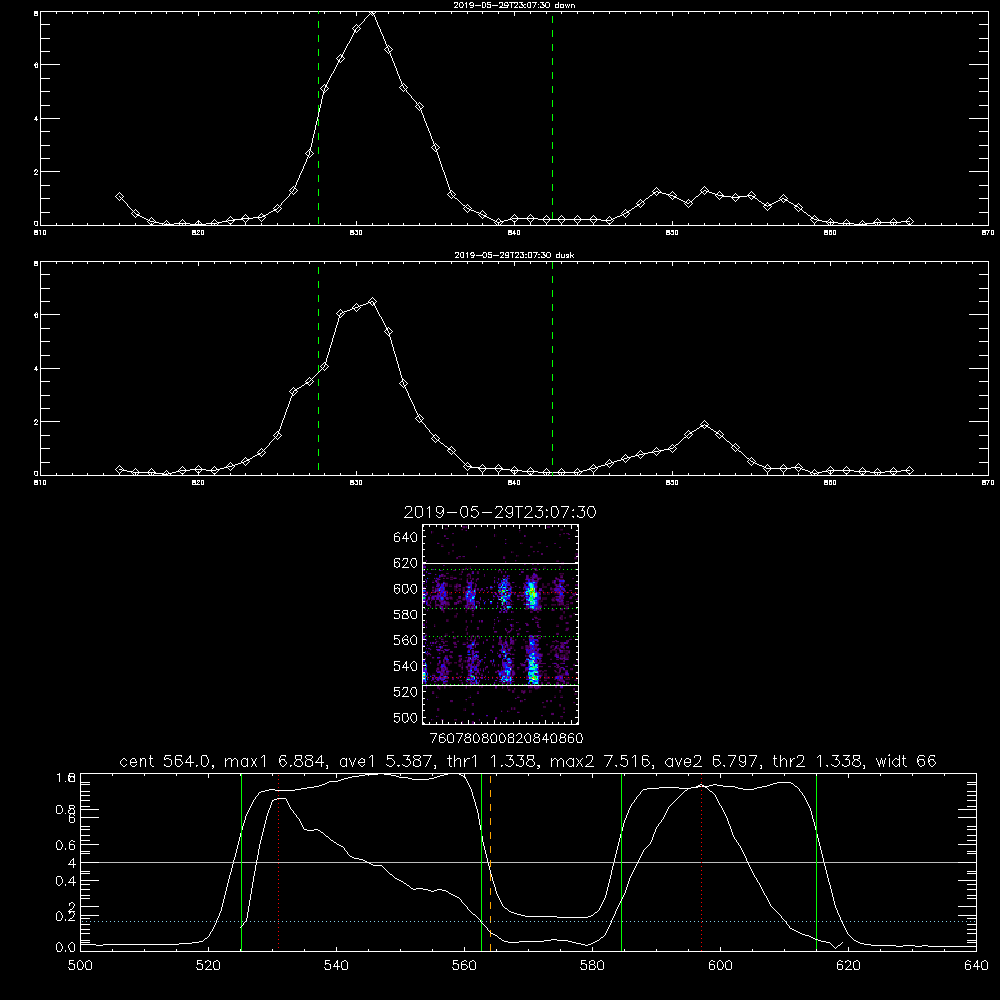The width and height of the screenshot is (1000, 1000).
Task: Click the spectrogram color image thumbnail
Action: (501, 624)
